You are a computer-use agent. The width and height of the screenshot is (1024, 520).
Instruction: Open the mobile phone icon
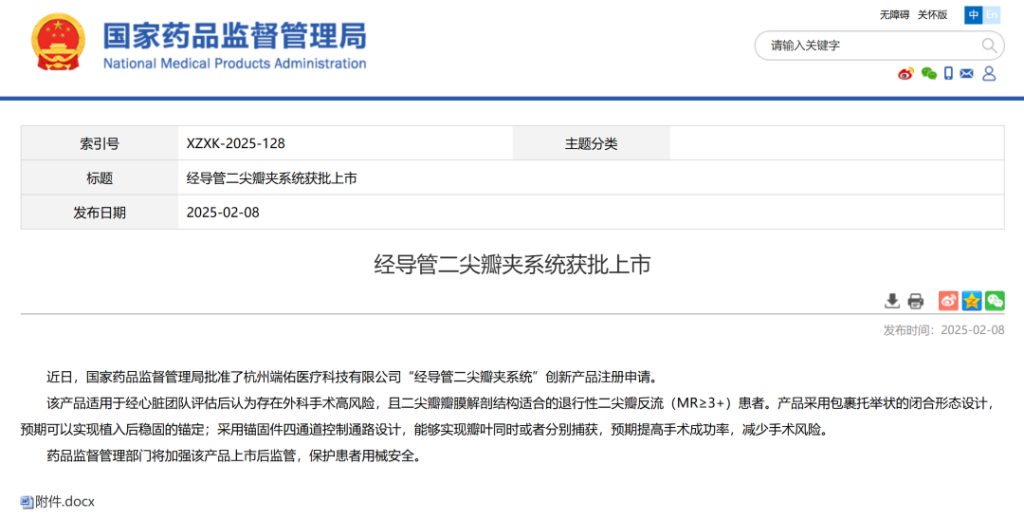click(948, 74)
